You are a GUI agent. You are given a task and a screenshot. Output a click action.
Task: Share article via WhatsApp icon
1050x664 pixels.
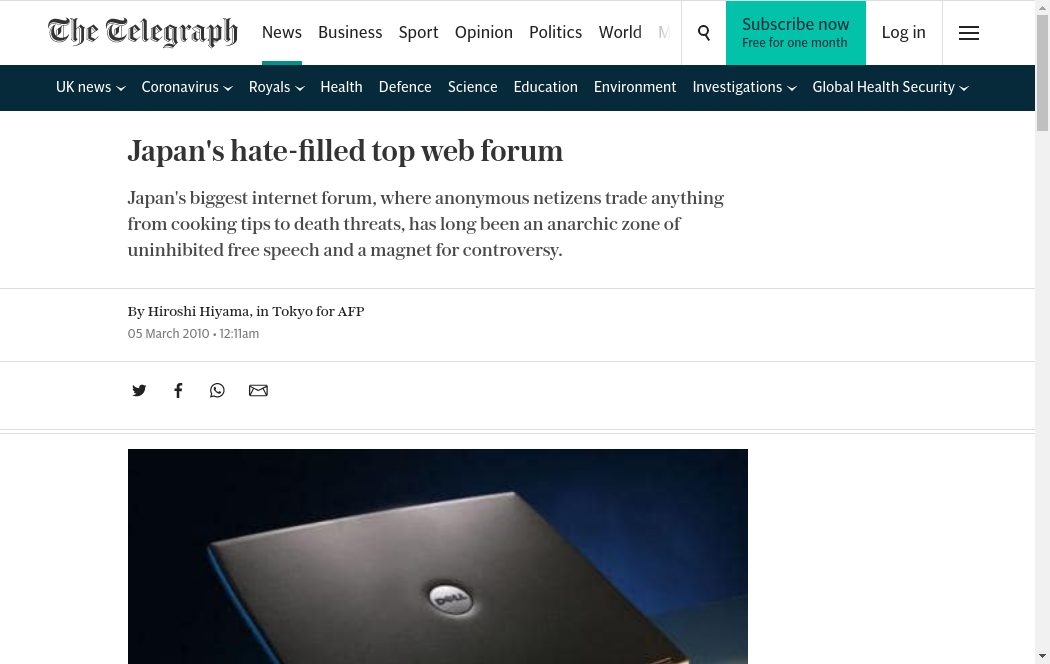point(217,390)
